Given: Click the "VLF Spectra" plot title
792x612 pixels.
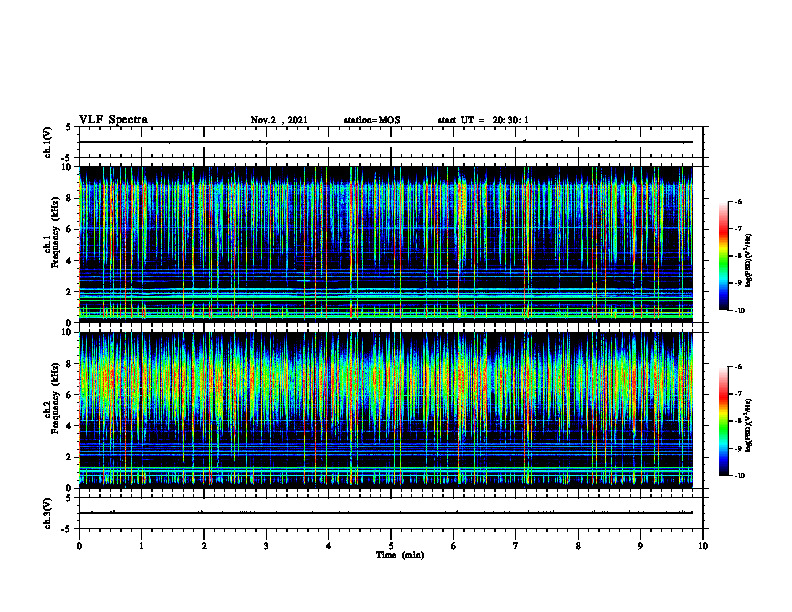Looking at the screenshot, I should pyautogui.click(x=113, y=120).
